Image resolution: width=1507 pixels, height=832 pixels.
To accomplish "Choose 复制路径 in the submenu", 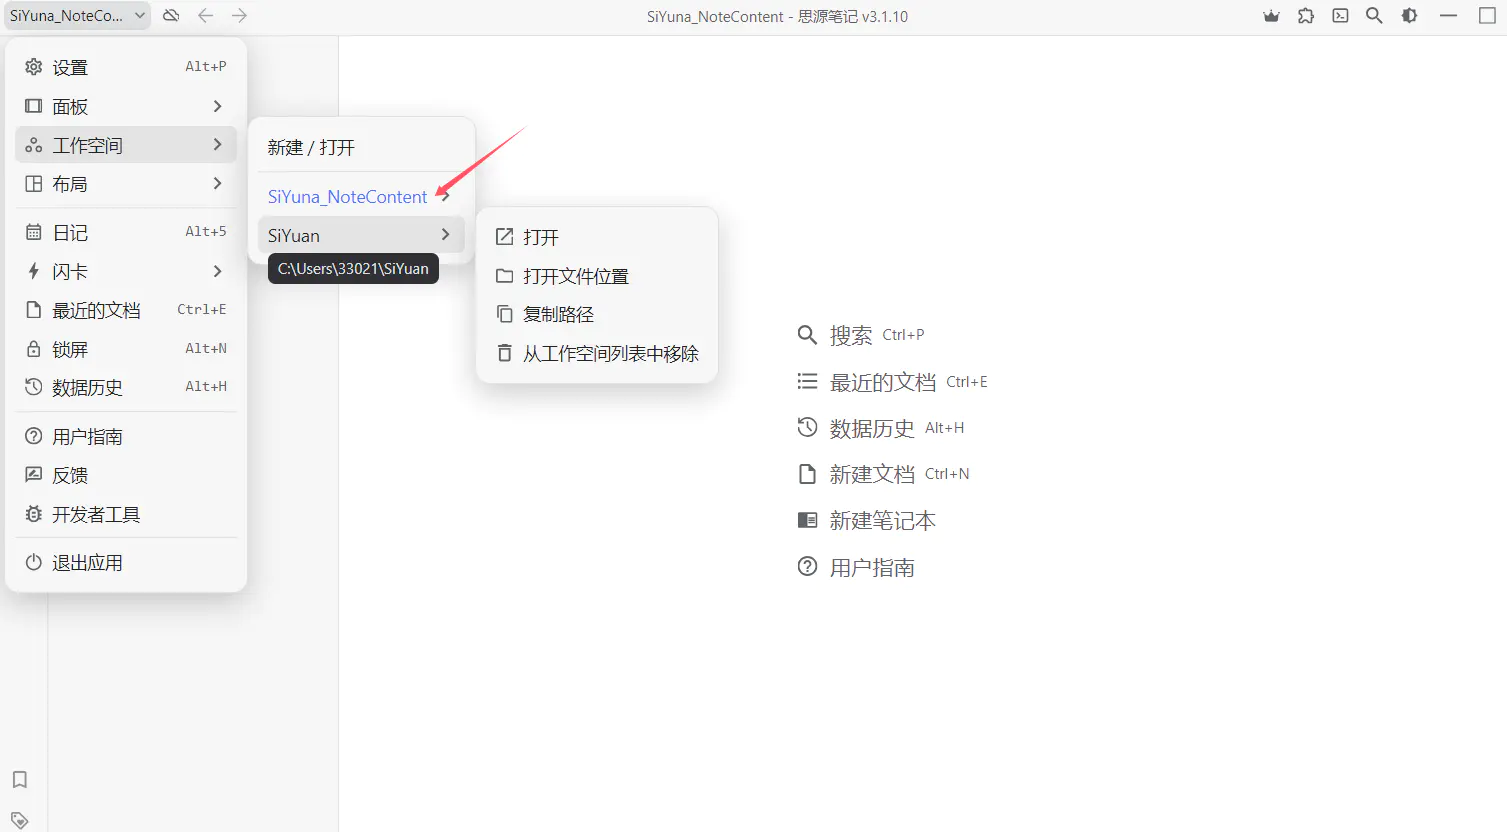I will pos(597,314).
